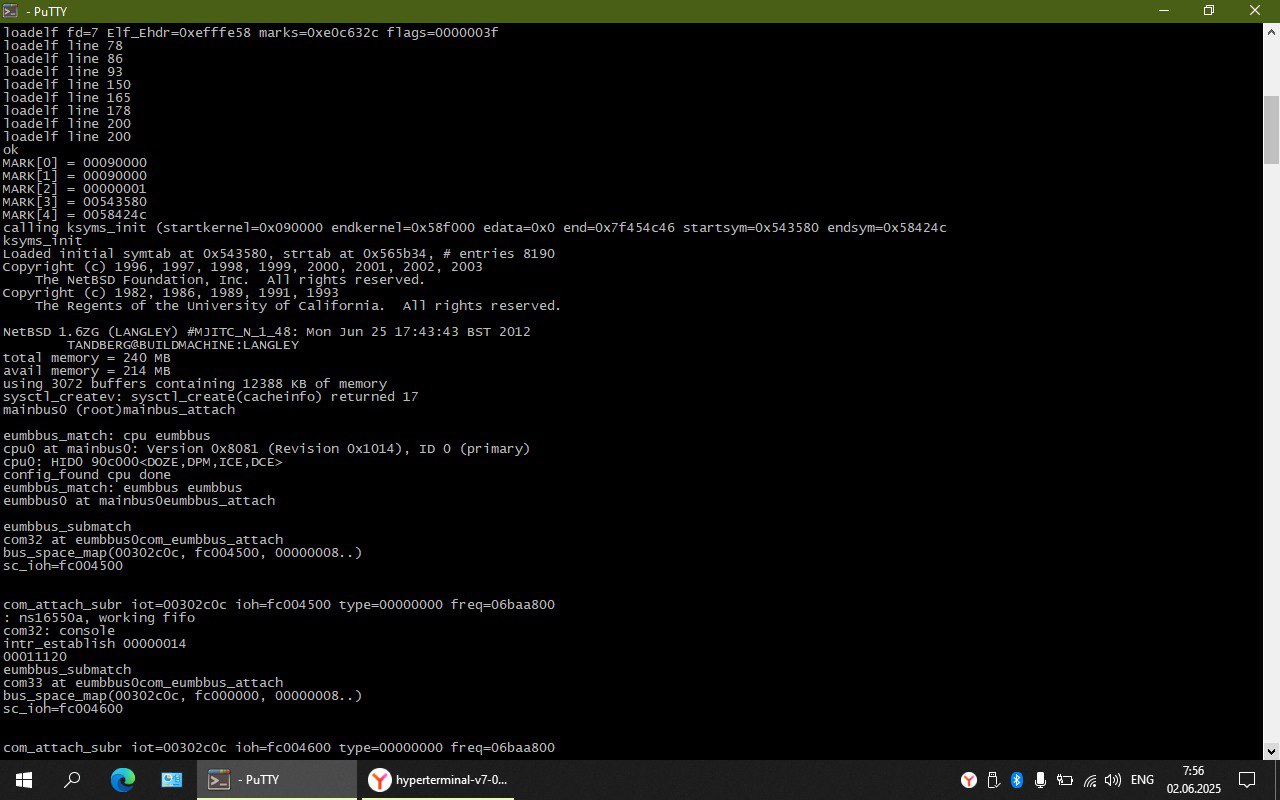Click the 'loadelf line 178' output
The image size is (1280, 800).
67,111
